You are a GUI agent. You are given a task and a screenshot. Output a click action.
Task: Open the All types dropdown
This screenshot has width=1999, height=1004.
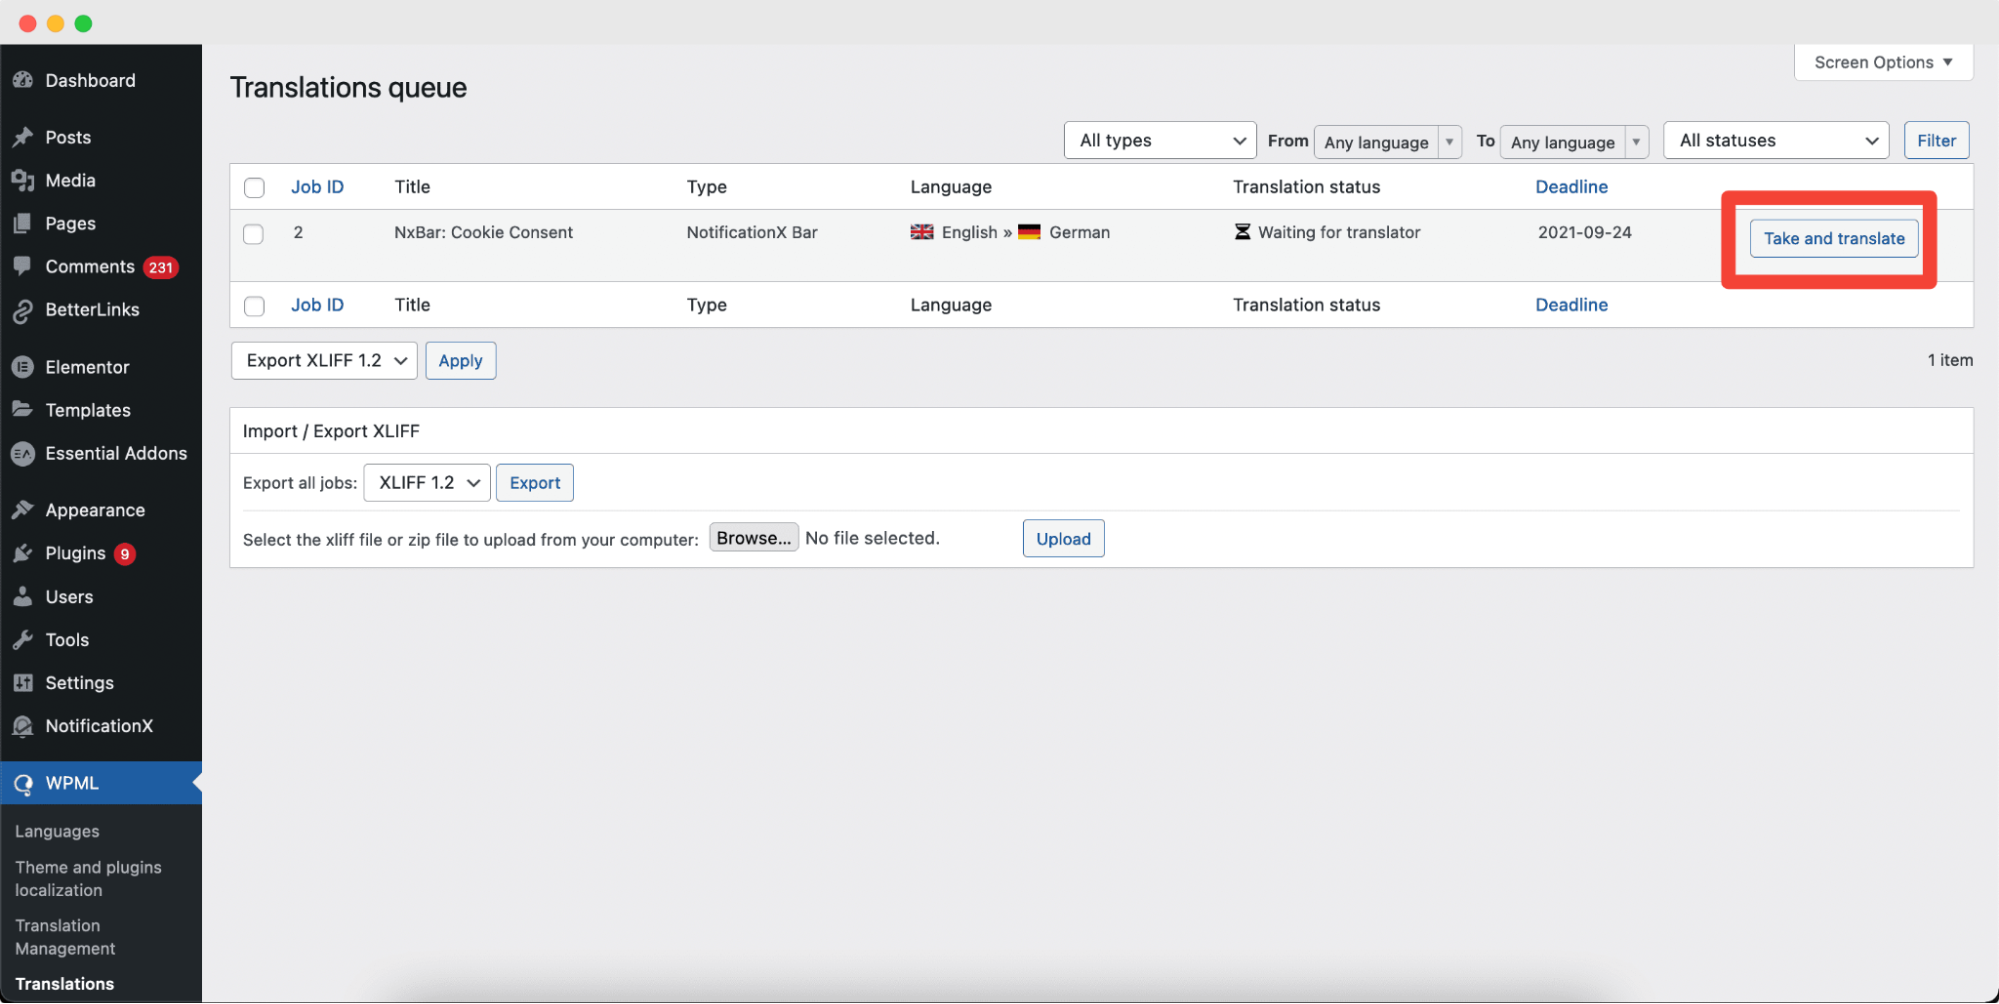(x=1160, y=140)
